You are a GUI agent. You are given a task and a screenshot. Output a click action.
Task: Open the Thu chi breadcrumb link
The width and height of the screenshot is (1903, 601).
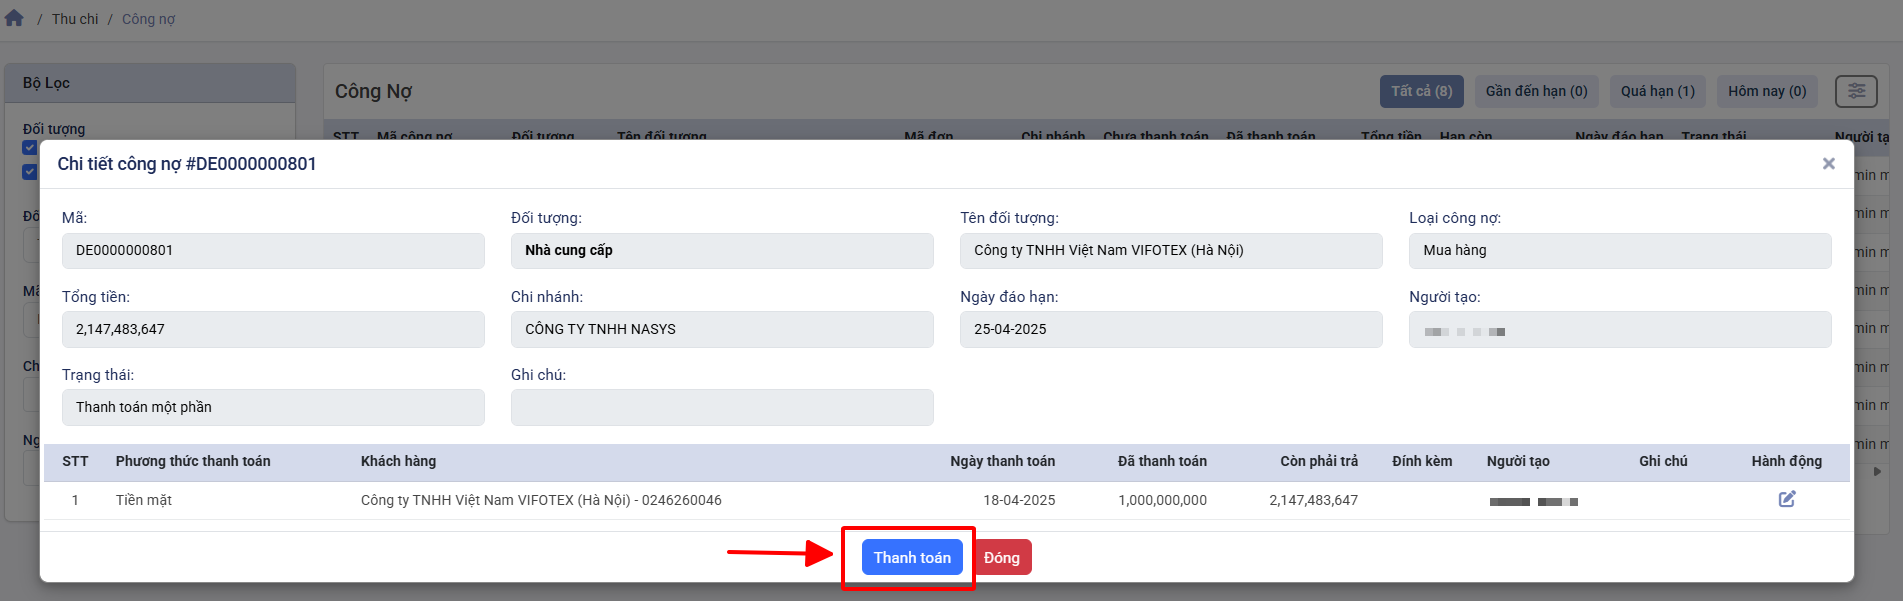pyautogui.click(x=75, y=19)
